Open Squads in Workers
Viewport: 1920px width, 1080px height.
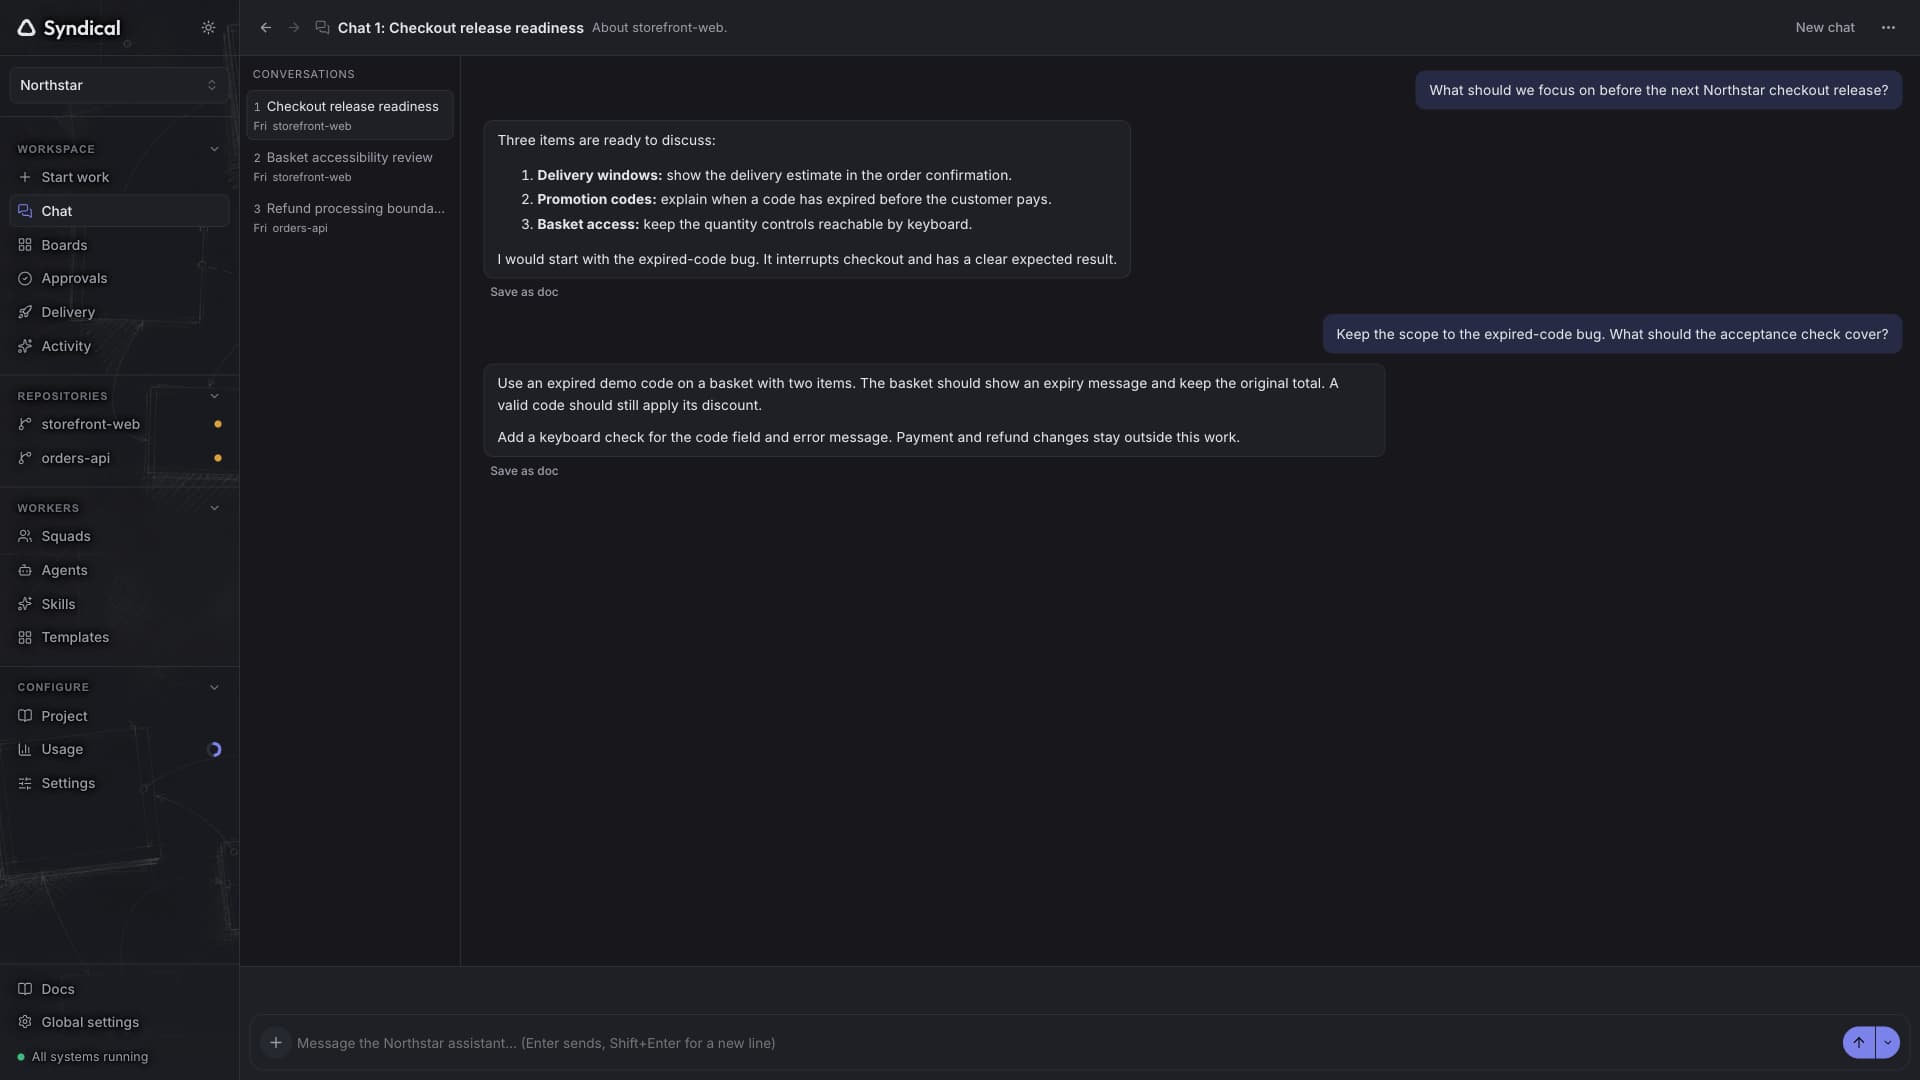[x=119, y=536]
